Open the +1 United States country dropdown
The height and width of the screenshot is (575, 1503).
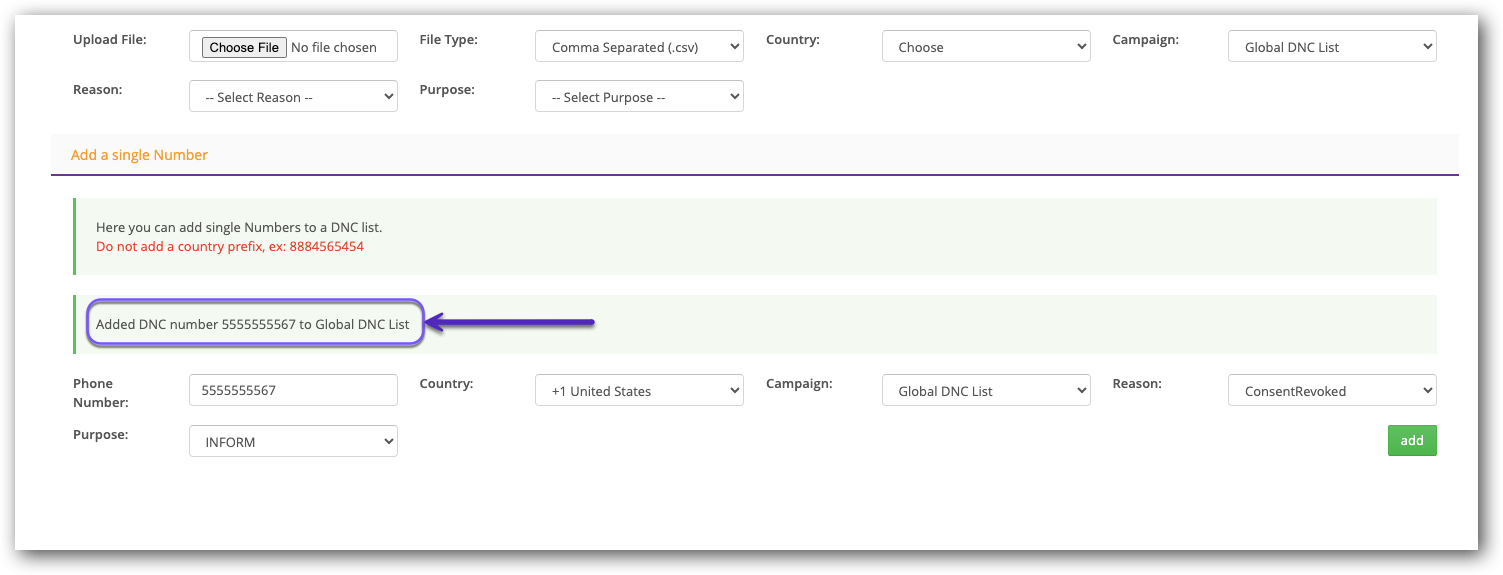[x=639, y=391]
